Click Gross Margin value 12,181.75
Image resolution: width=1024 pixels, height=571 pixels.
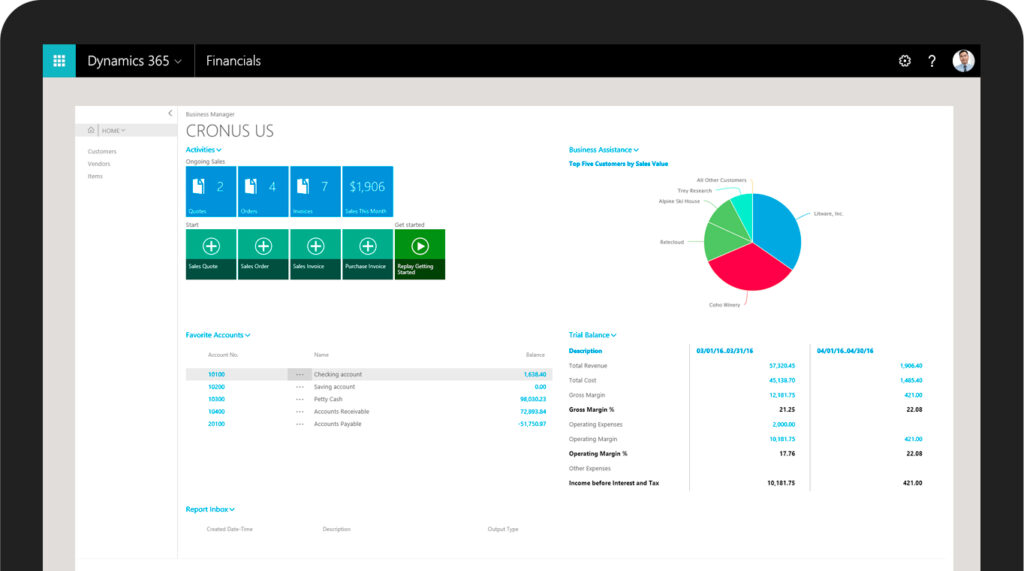(782, 395)
